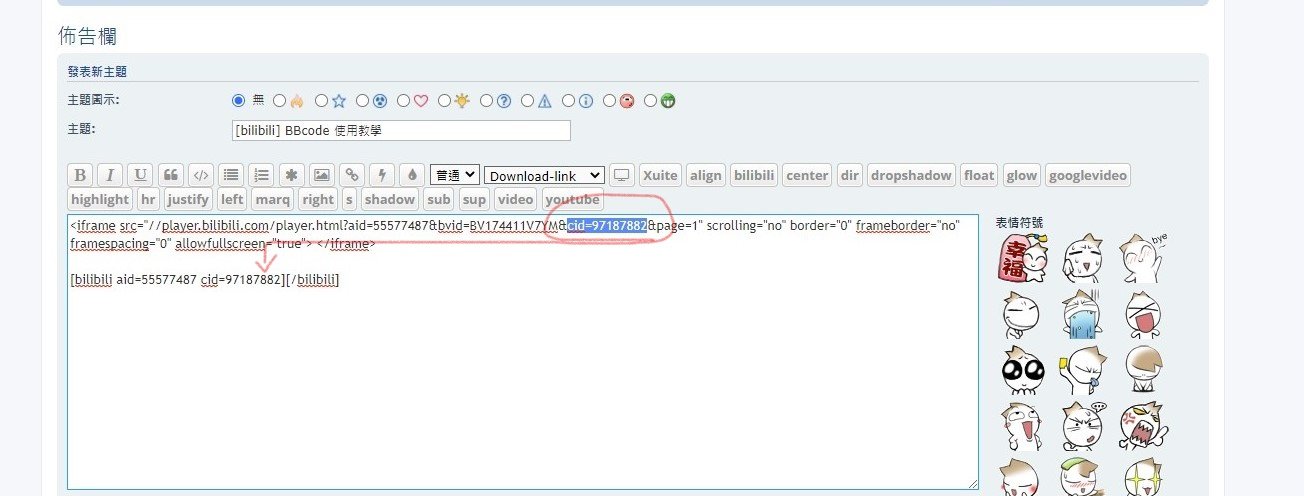Insert the bilibili BBcode tag

pos(754,175)
